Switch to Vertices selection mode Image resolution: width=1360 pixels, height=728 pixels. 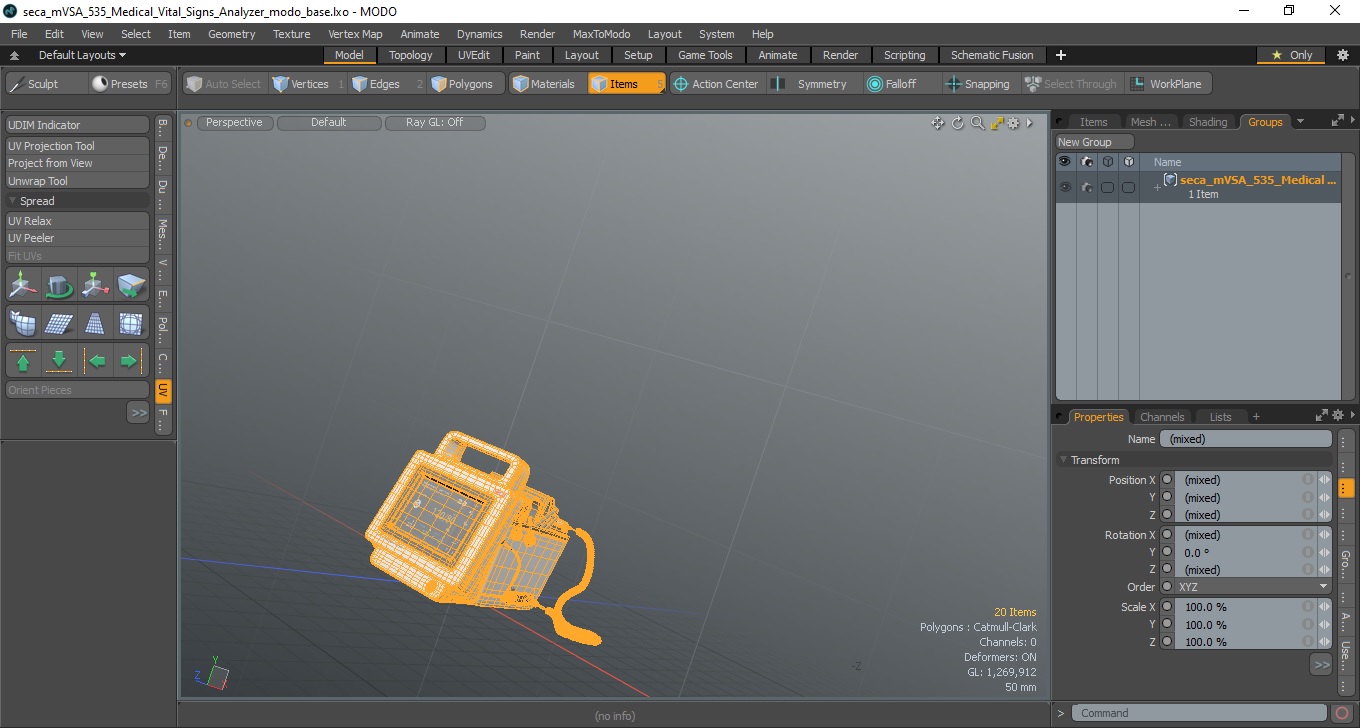coord(309,84)
